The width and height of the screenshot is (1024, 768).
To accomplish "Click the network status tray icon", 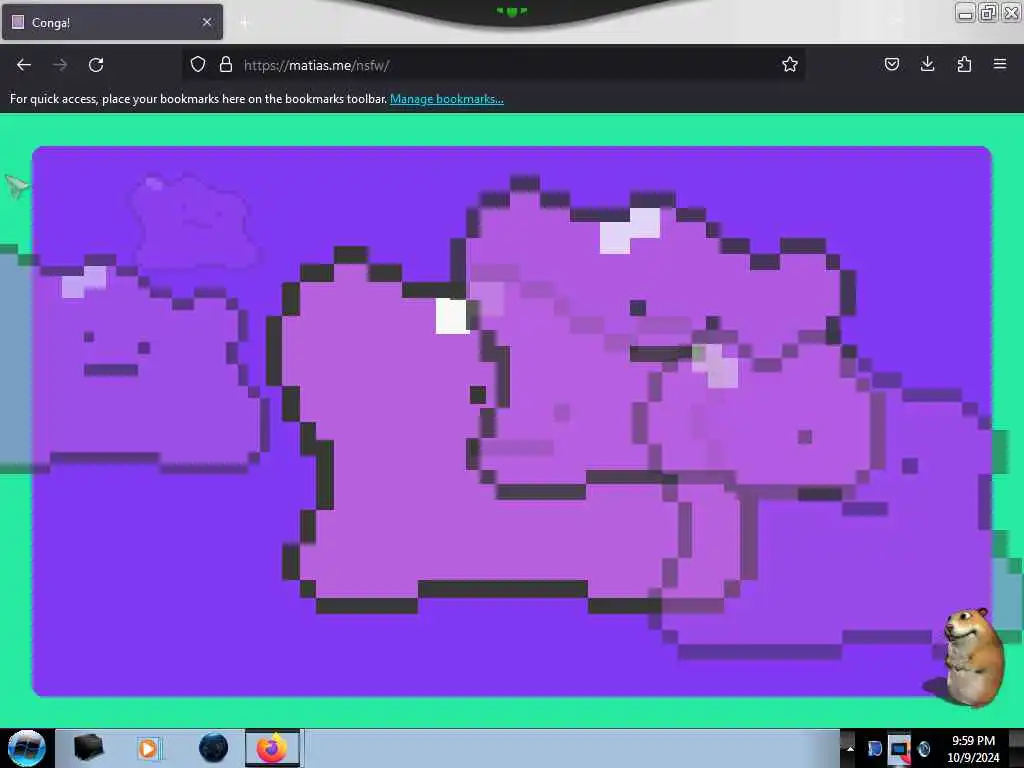I will (x=899, y=748).
